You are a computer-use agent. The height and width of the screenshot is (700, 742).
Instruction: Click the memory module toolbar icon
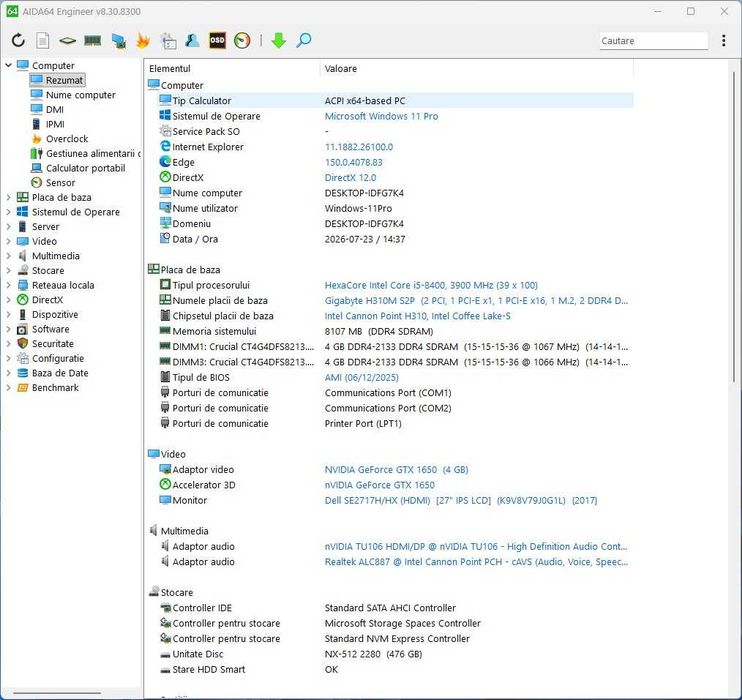tap(92, 41)
